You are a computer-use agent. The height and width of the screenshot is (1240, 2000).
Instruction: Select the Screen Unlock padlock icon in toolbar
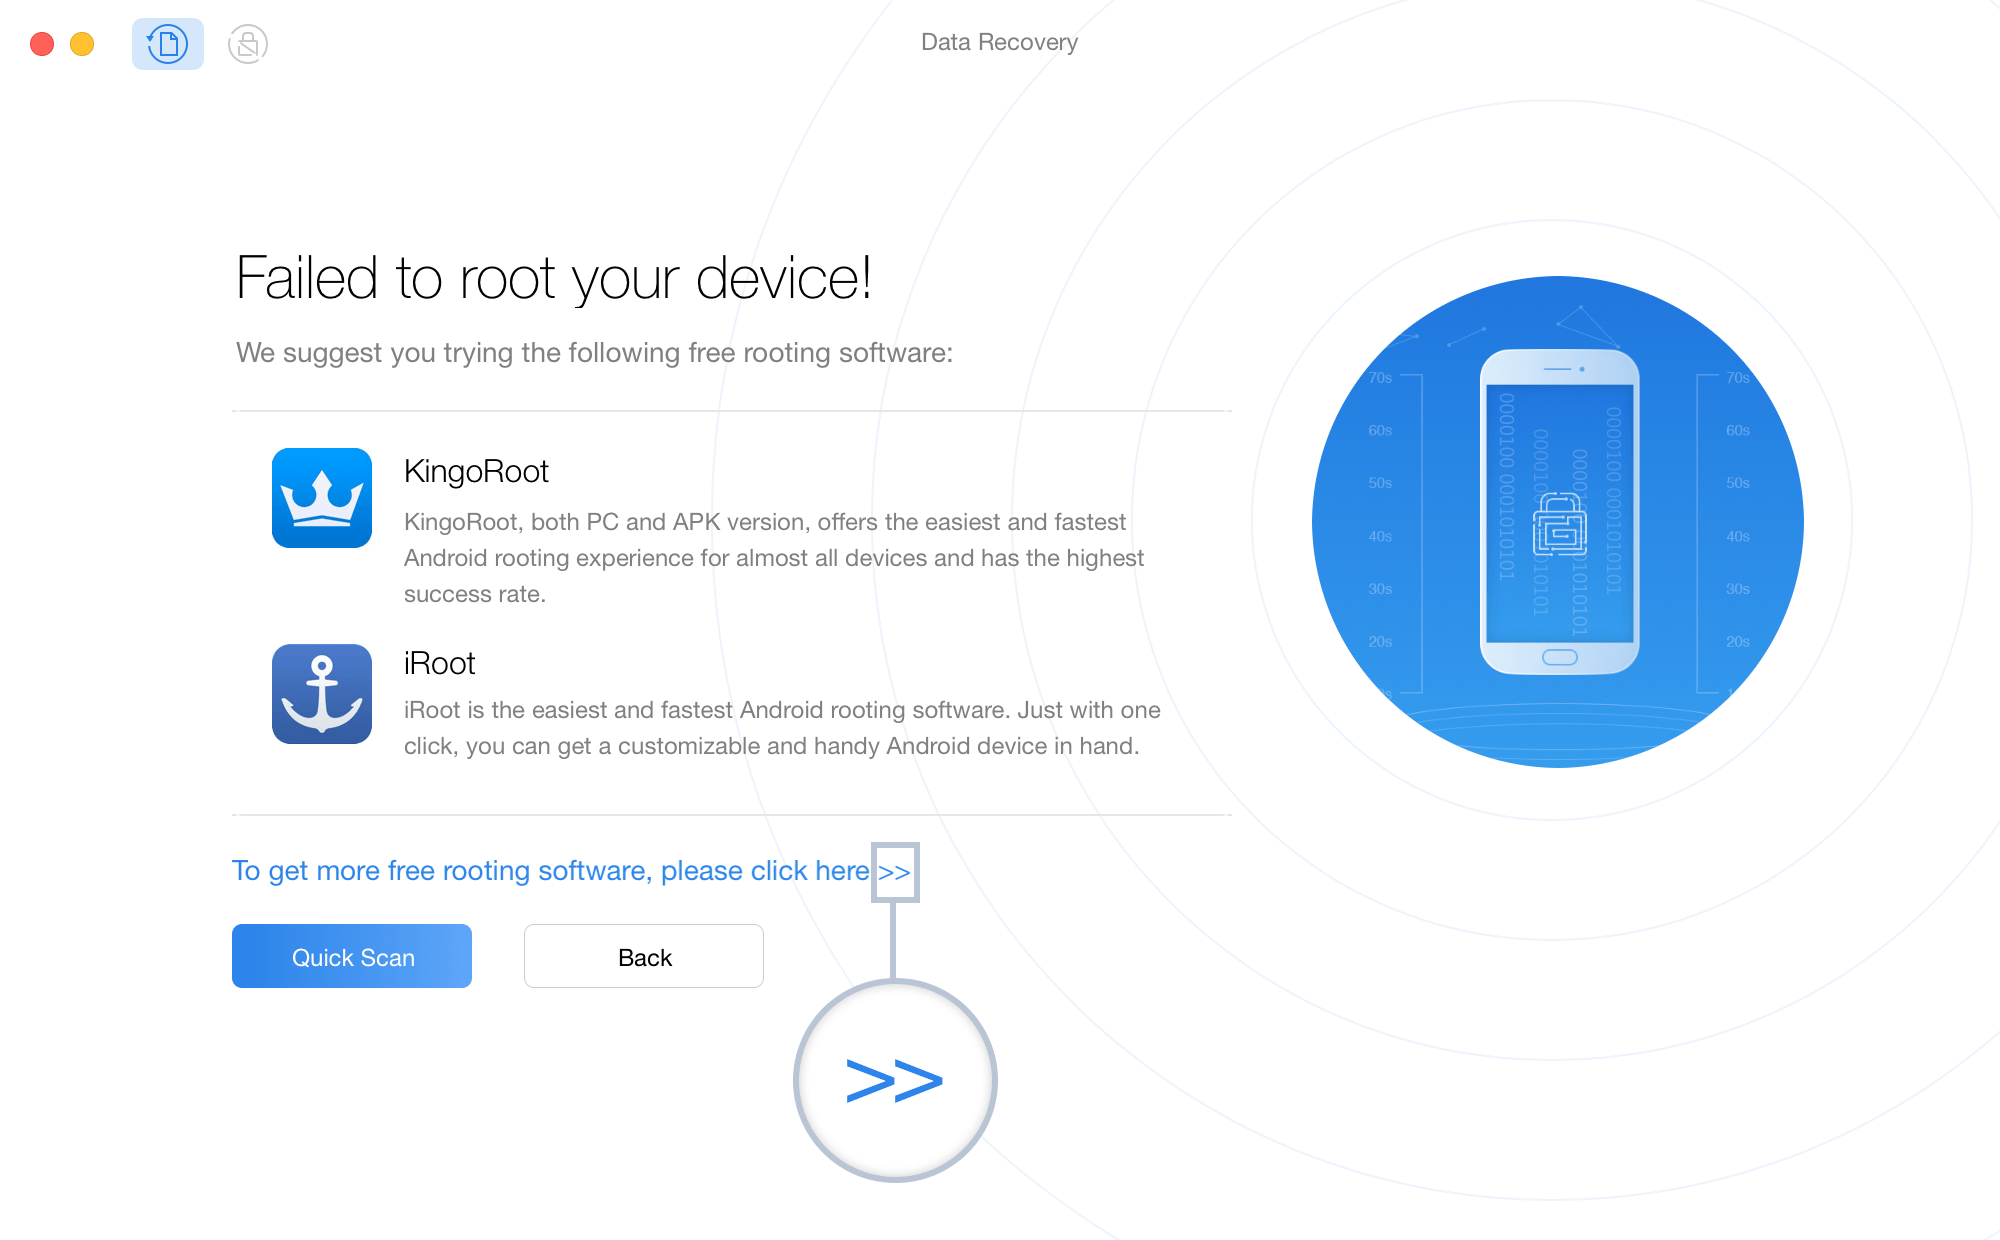coord(247,44)
